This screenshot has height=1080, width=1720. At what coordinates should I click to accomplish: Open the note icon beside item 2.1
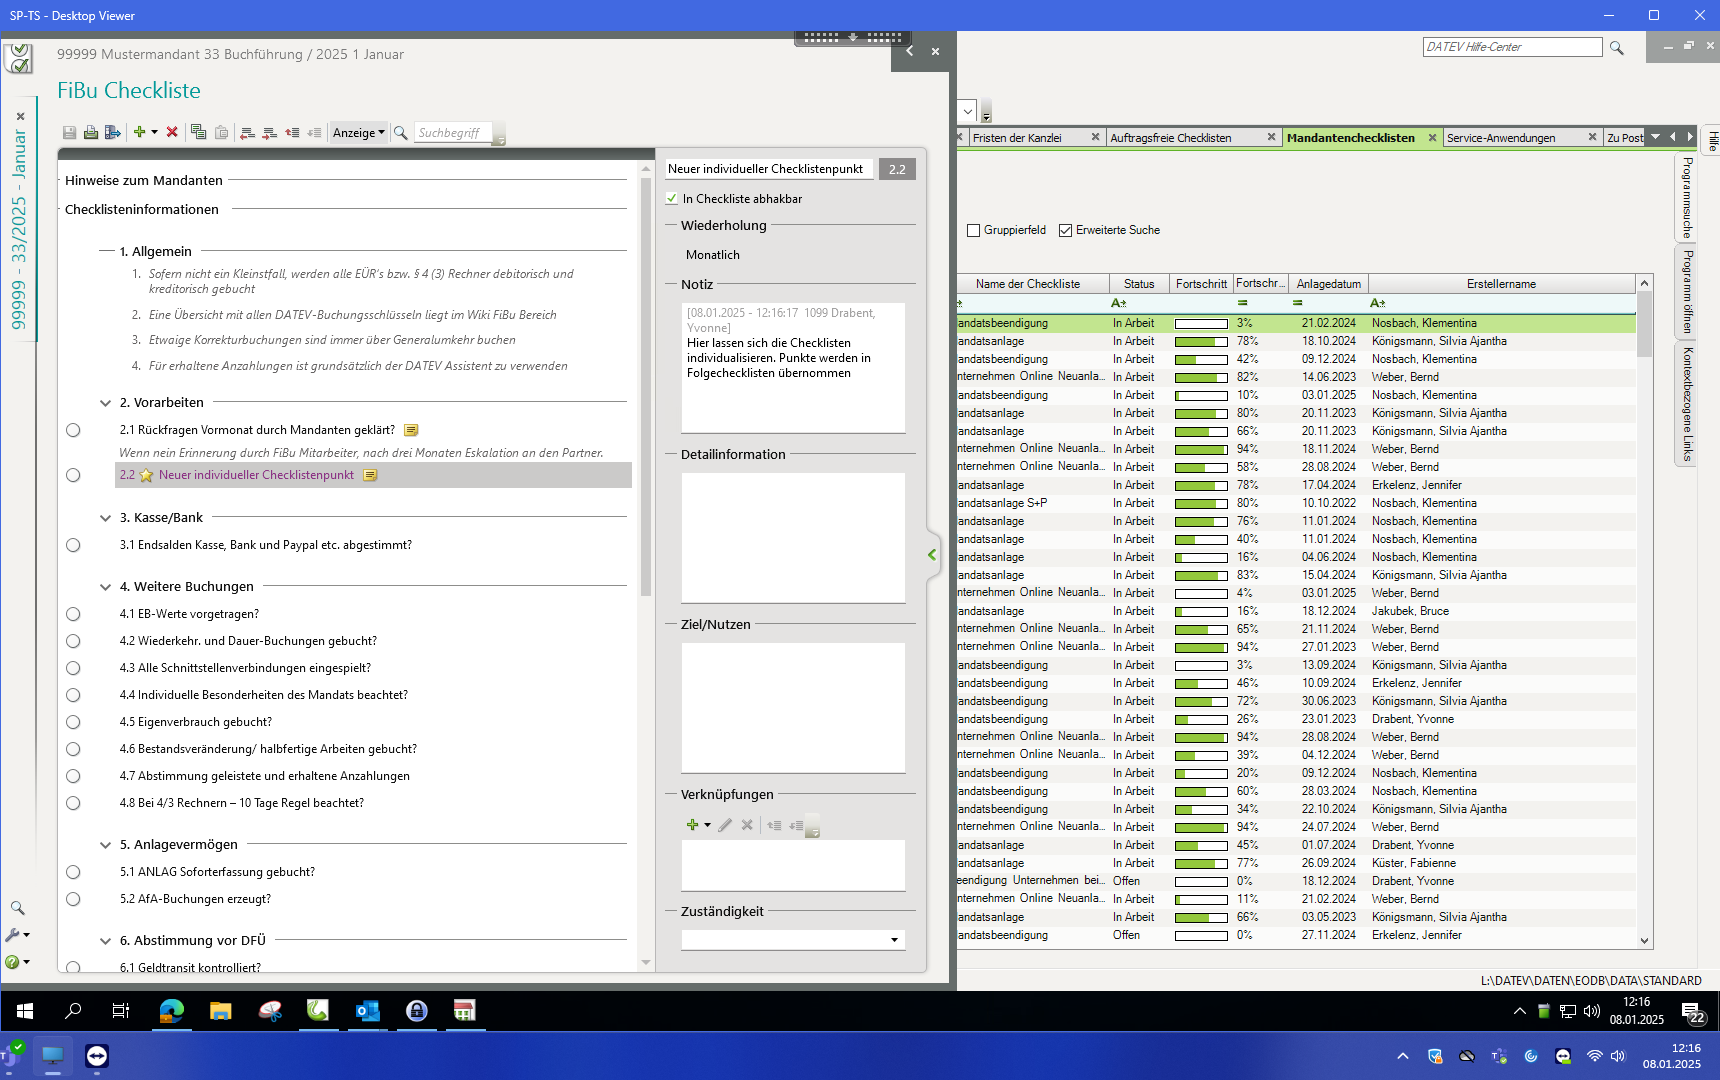[411, 430]
